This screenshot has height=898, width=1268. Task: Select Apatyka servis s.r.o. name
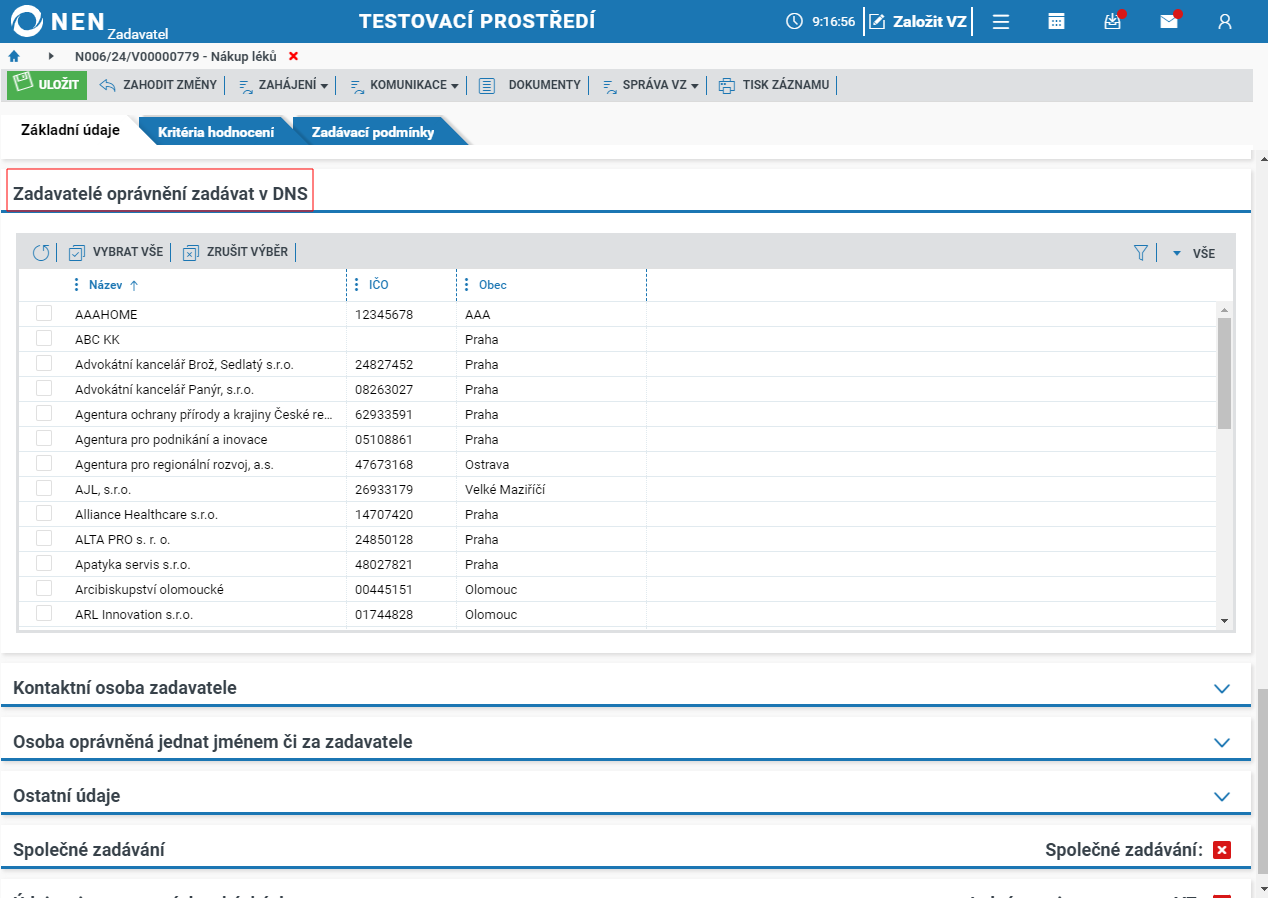133,565
